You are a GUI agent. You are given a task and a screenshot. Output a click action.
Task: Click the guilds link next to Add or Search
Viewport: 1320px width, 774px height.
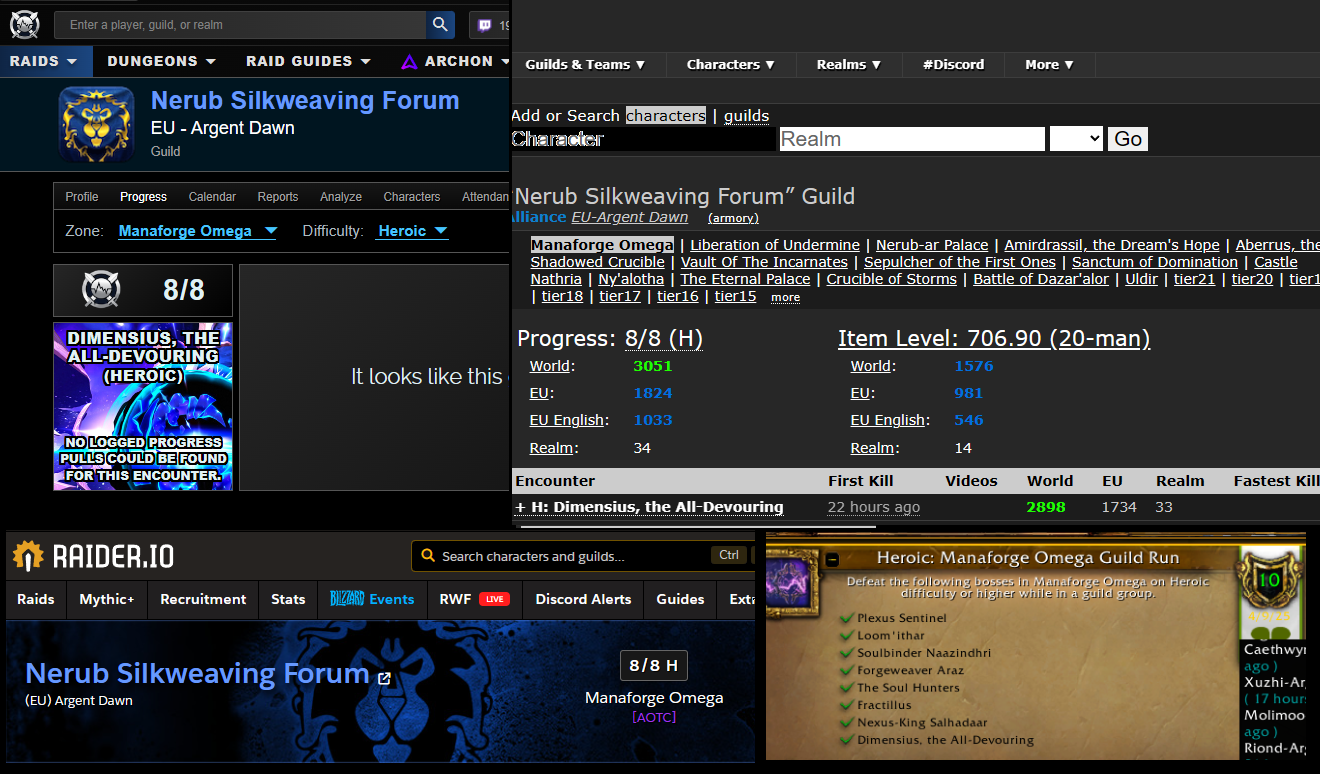(747, 116)
